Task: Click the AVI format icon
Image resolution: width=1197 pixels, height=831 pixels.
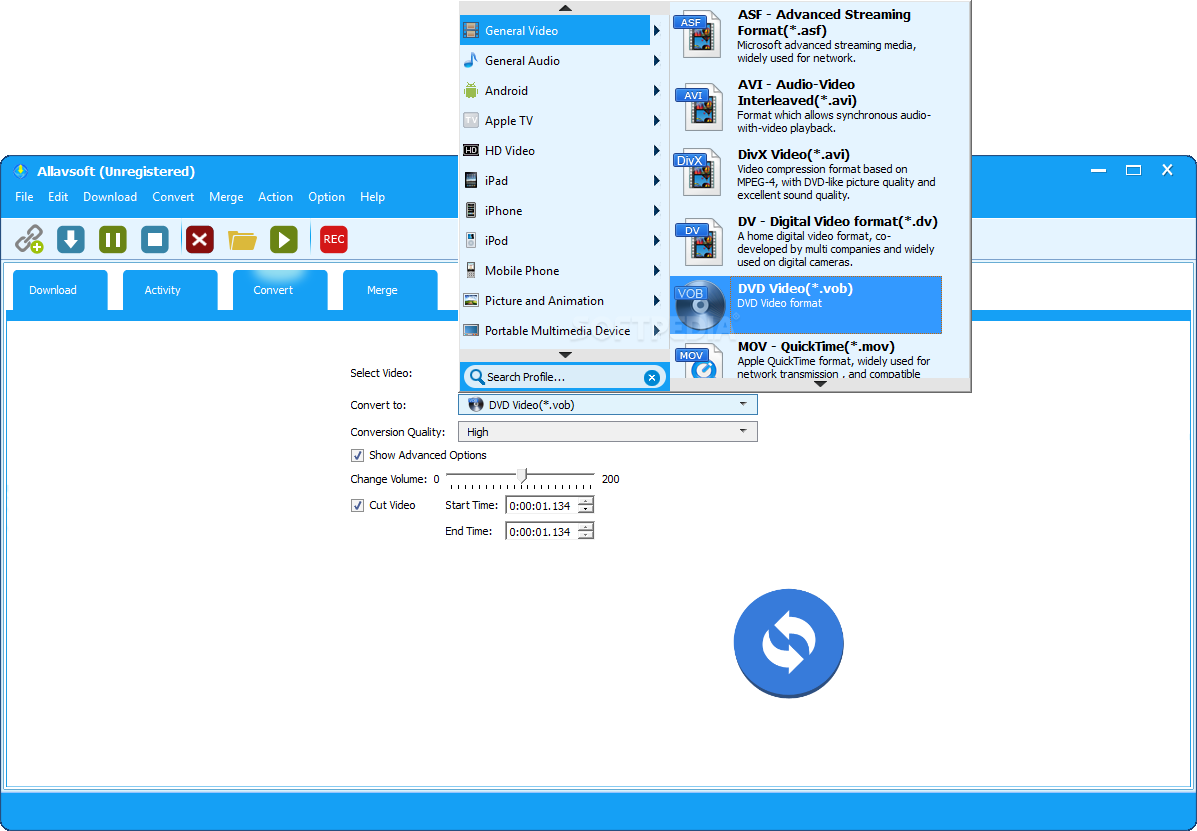Action: [x=698, y=107]
